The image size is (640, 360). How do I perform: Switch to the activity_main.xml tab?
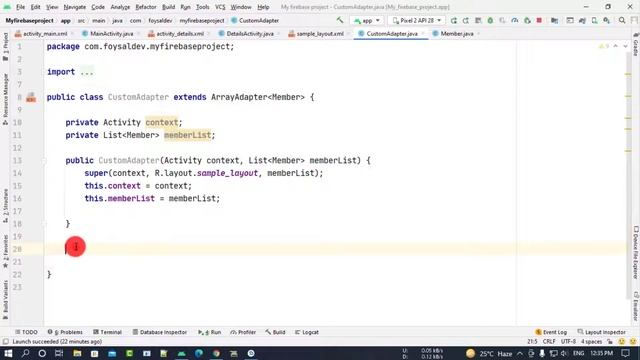click(x=45, y=34)
